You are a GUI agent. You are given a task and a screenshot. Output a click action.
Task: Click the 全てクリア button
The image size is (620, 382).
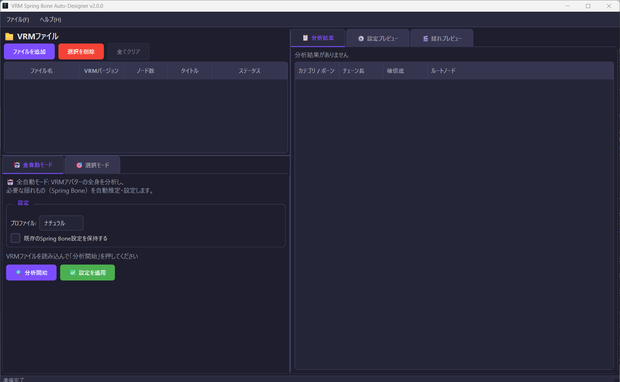click(129, 51)
